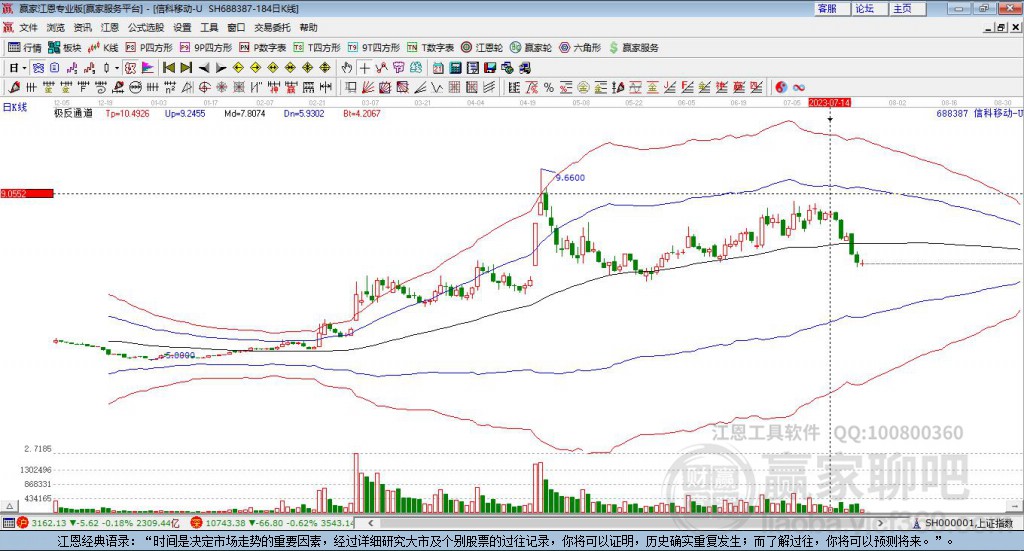Switch to the K线 candlestick chart
The height and width of the screenshot is (551, 1024).
pyautogui.click(x=103, y=48)
